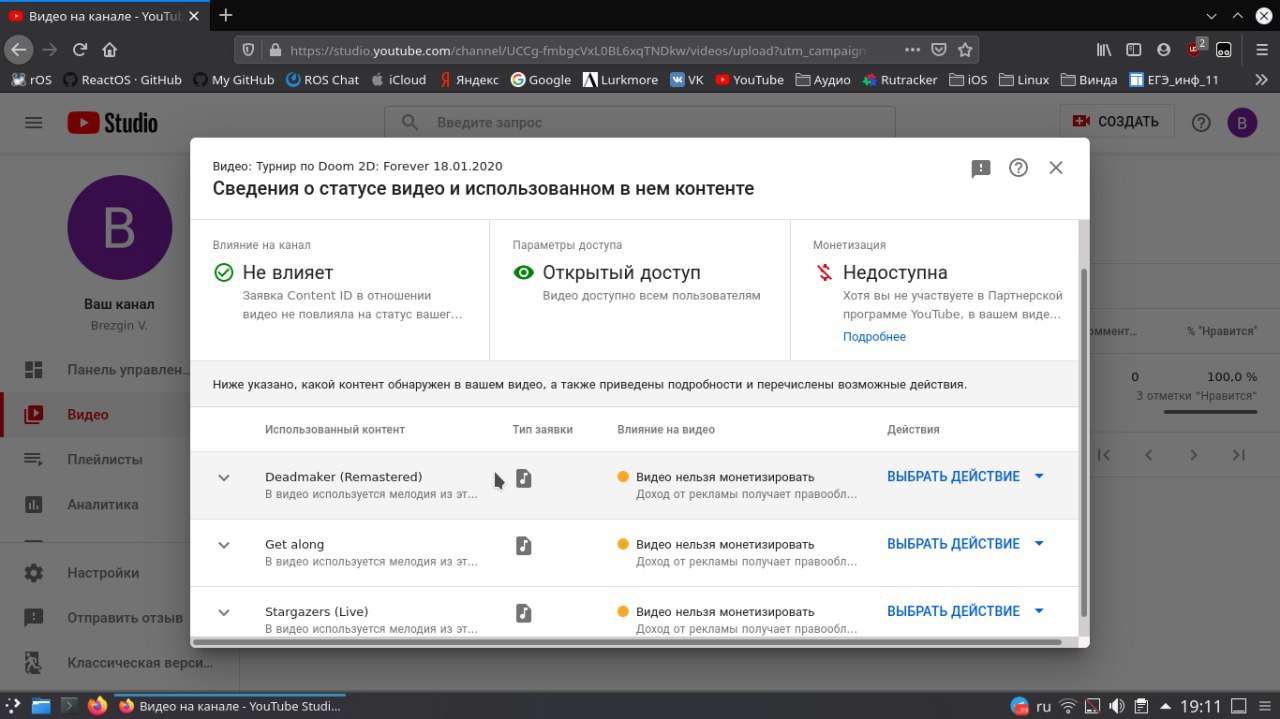Go to last page of video list
The image size is (1280, 719).
point(1238,455)
